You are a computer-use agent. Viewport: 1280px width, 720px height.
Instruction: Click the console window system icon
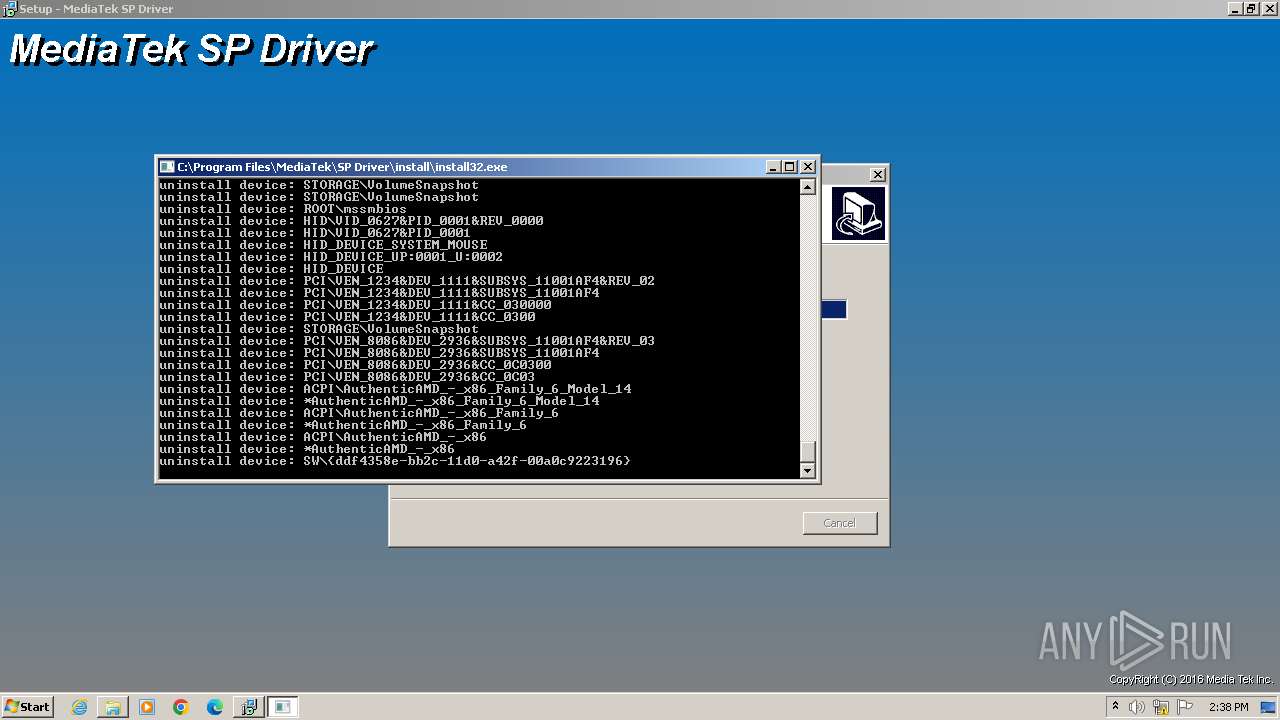point(167,167)
